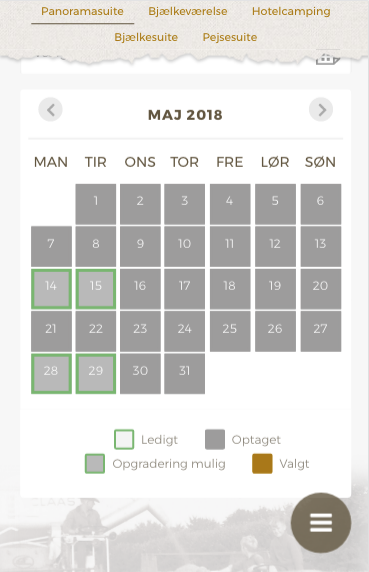Switch to the Bjælkeværelse tab
Screen dimensions: 369x572
(187, 11)
